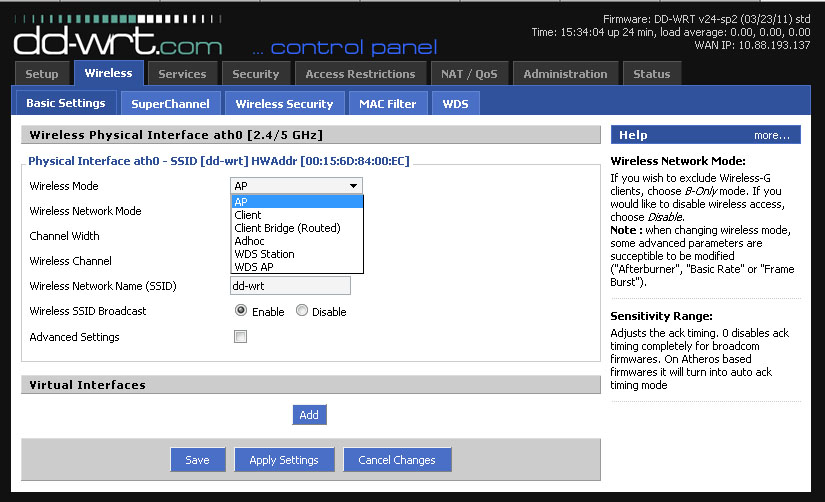Tick the Advanced Settings checkbox
This screenshot has width=825, height=502.
[240, 336]
